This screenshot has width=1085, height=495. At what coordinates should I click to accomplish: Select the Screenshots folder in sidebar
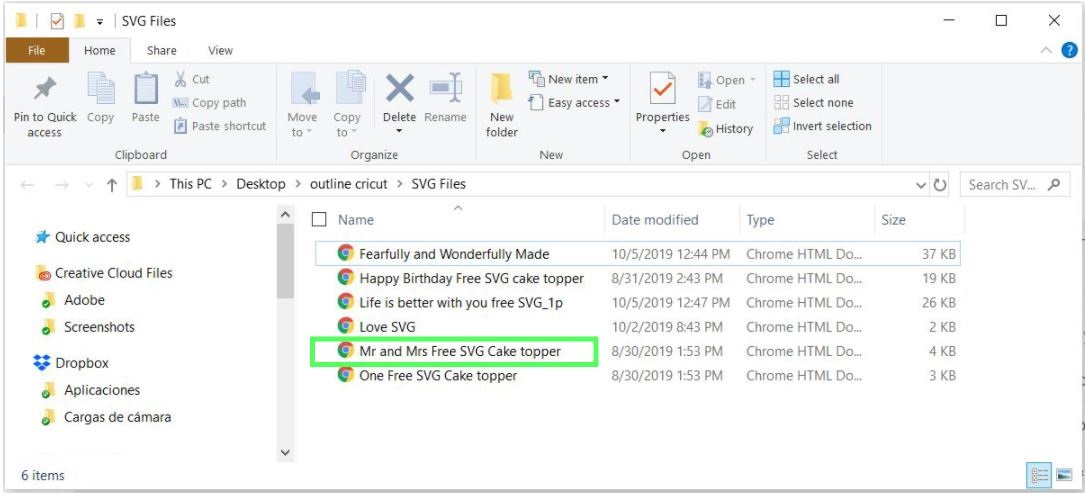tap(88, 327)
